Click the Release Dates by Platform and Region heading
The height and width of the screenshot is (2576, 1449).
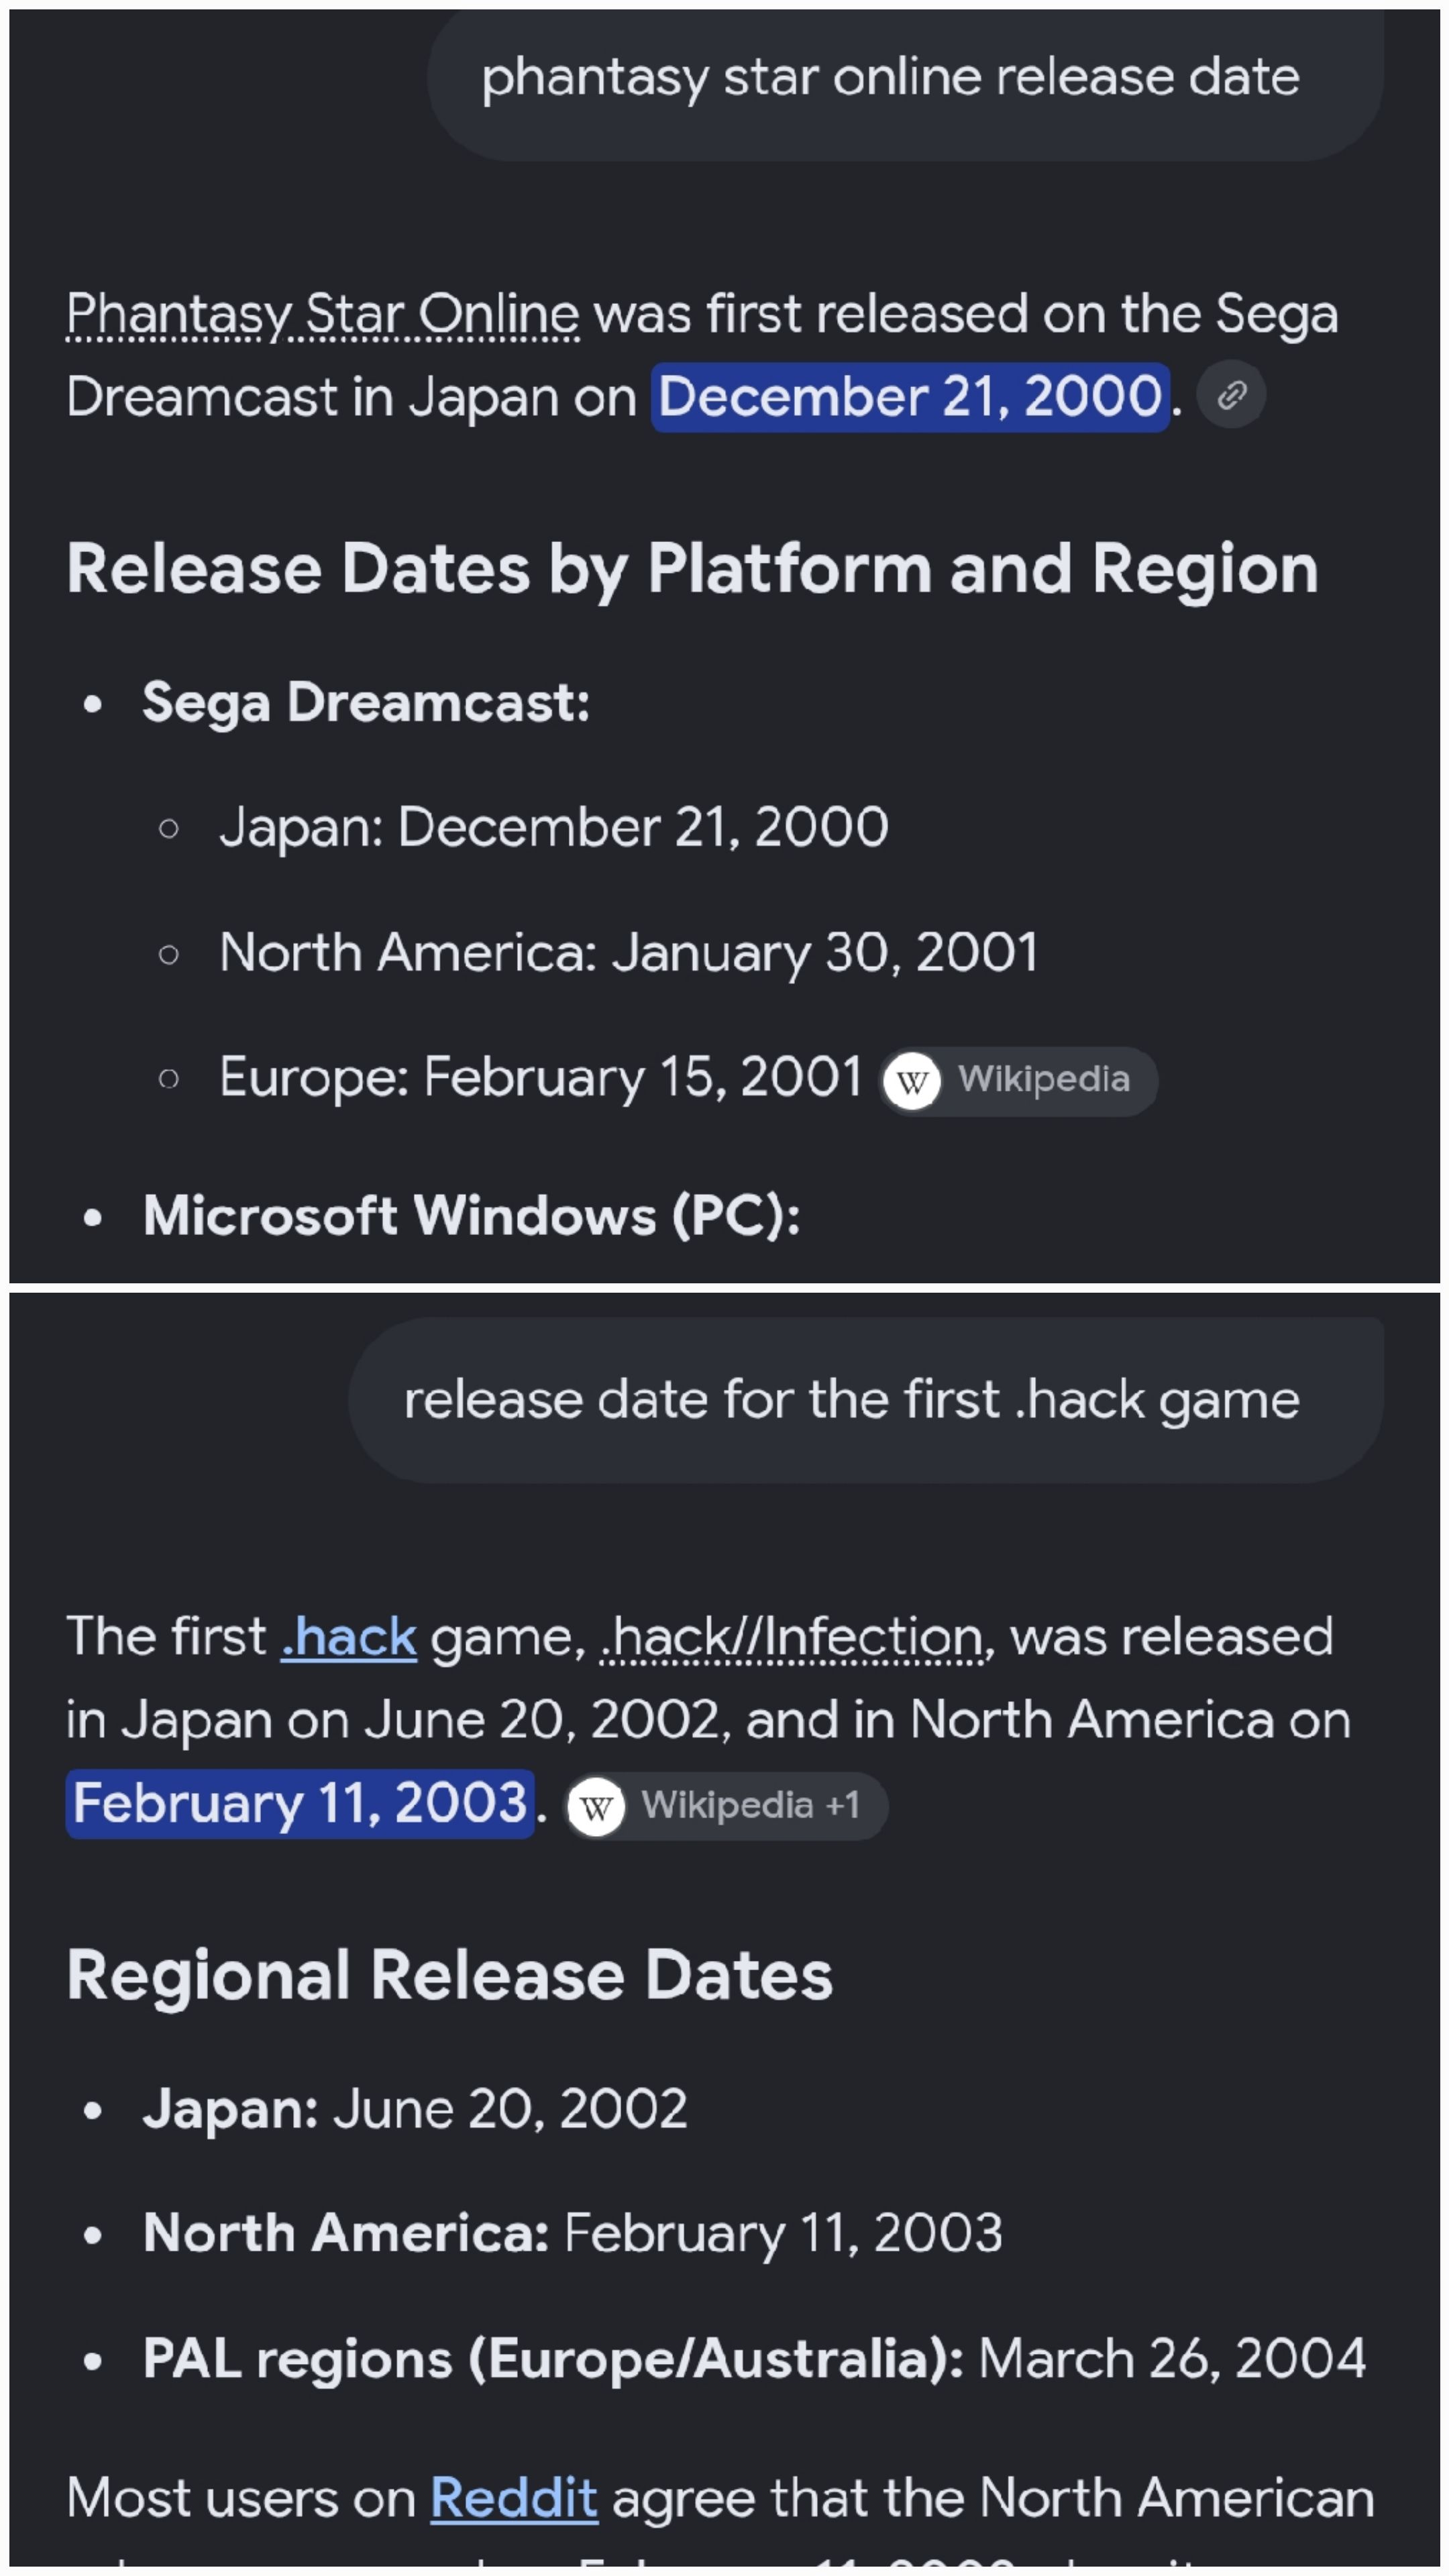(692, 570)
